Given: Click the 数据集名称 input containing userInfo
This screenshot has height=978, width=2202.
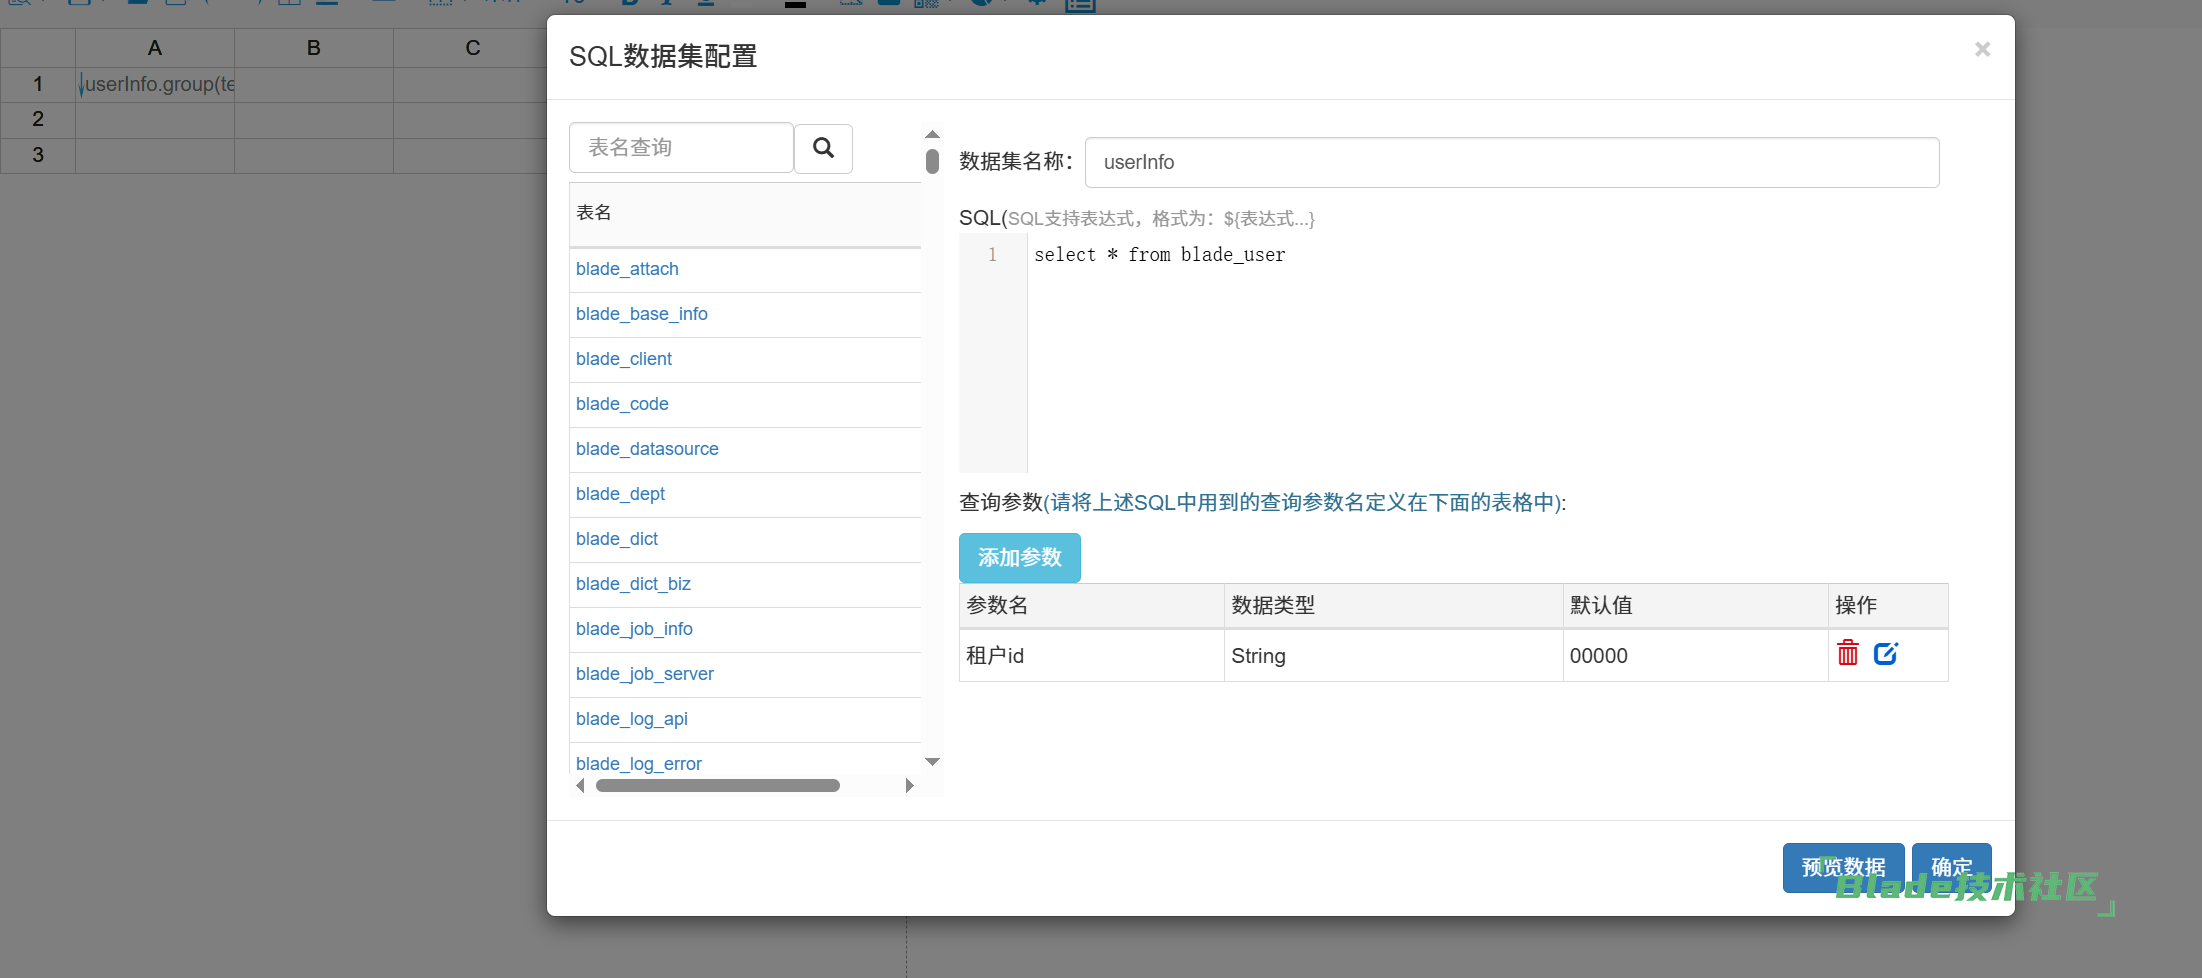Looking at the screenshot, I should [x=1511, y=162].
